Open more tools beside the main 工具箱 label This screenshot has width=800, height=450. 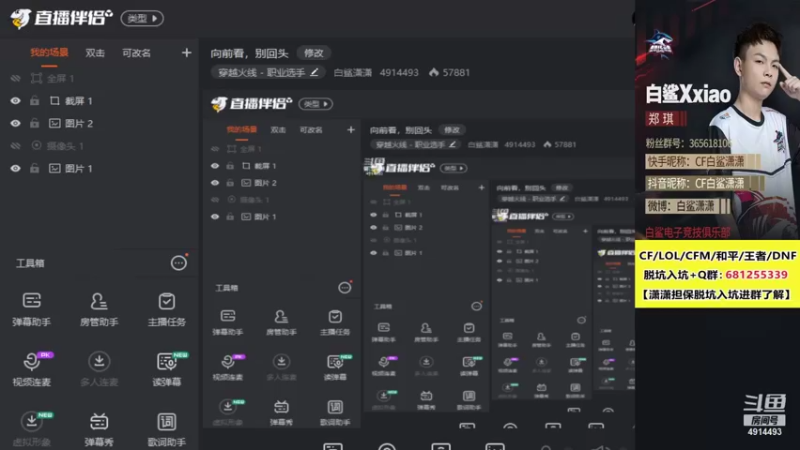pyautogui.click(x=179, y=263)
